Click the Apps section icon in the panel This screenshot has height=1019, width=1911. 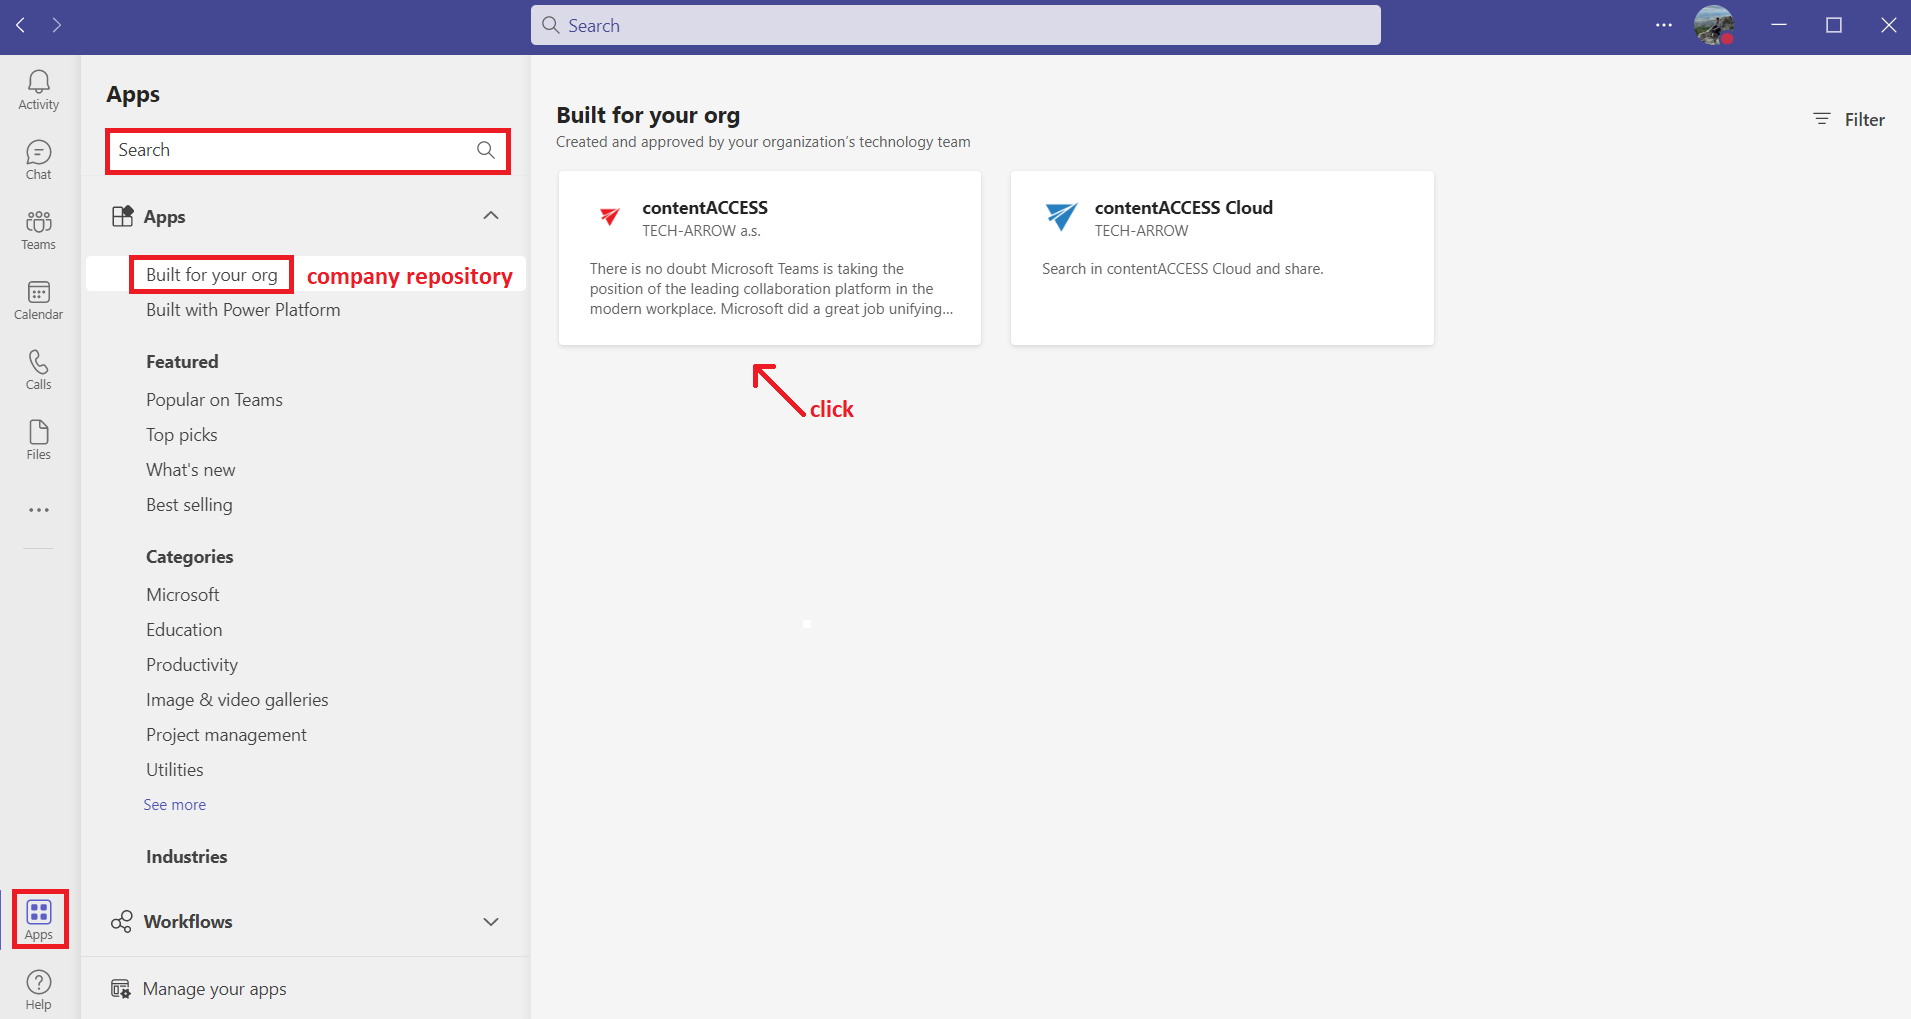click(123, 216)
